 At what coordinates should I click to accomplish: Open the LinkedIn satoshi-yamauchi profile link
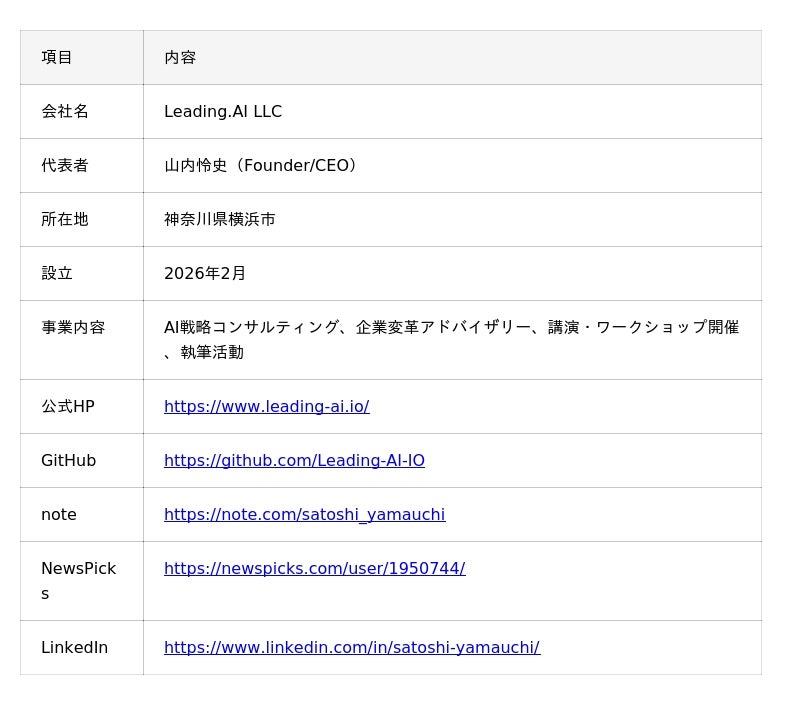pyautogui.click(x=351, y=647)
